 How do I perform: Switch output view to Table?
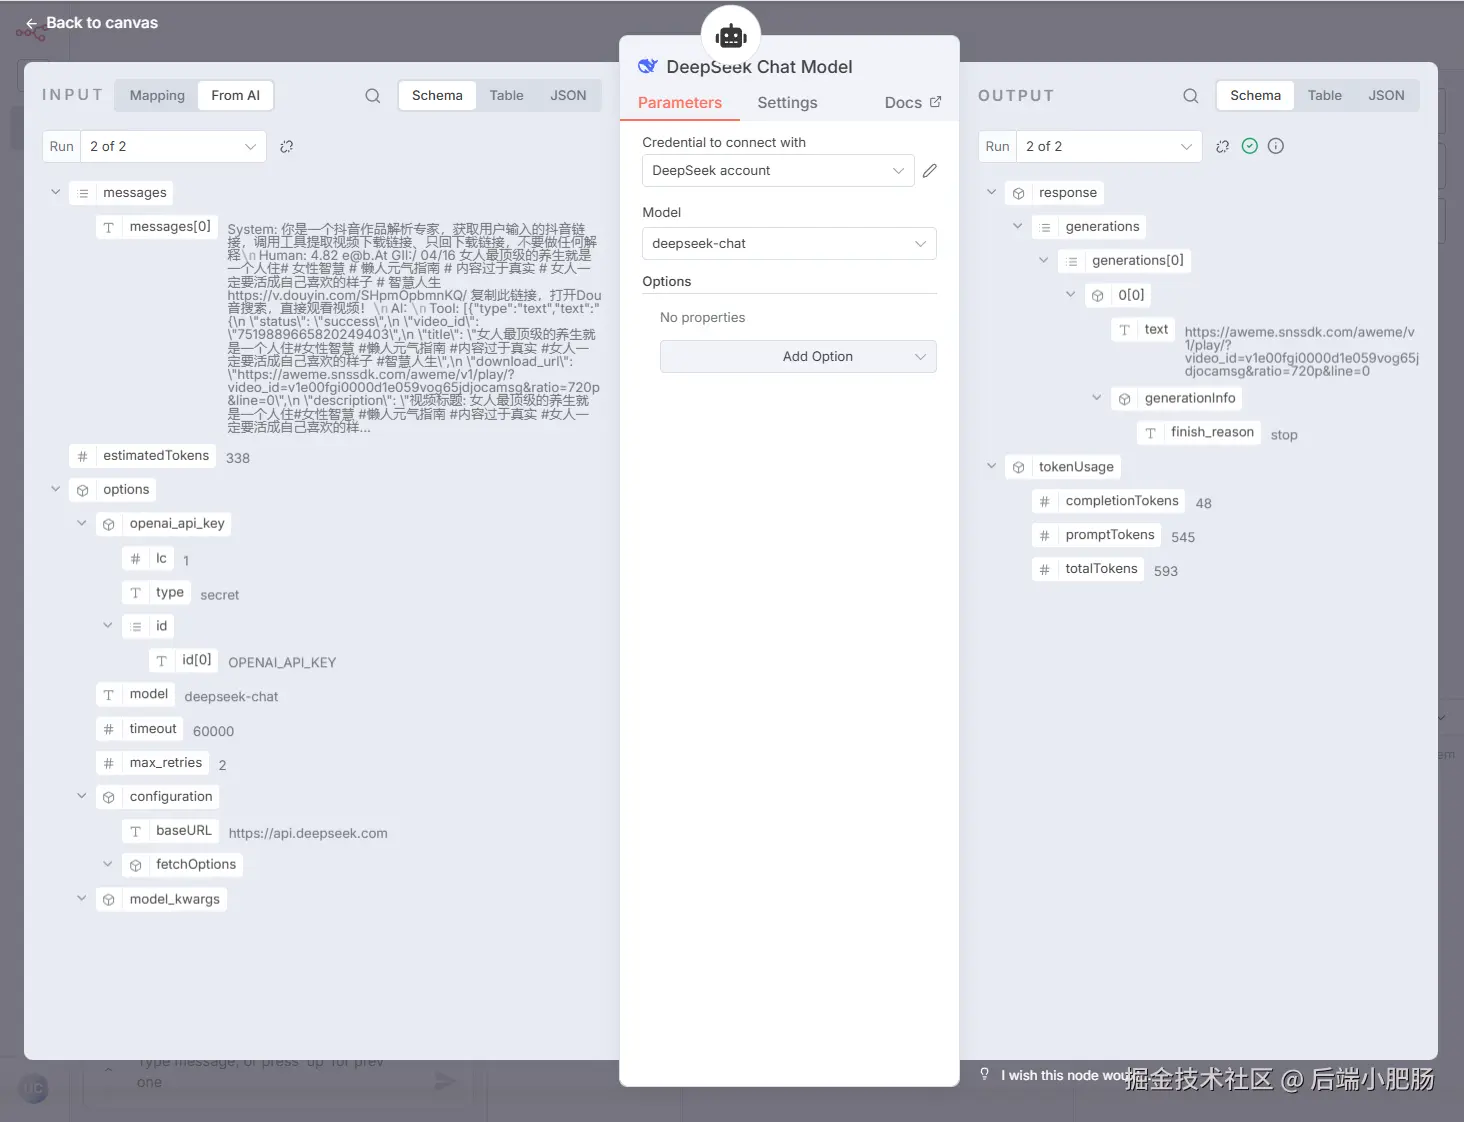tap(1324, 96)
